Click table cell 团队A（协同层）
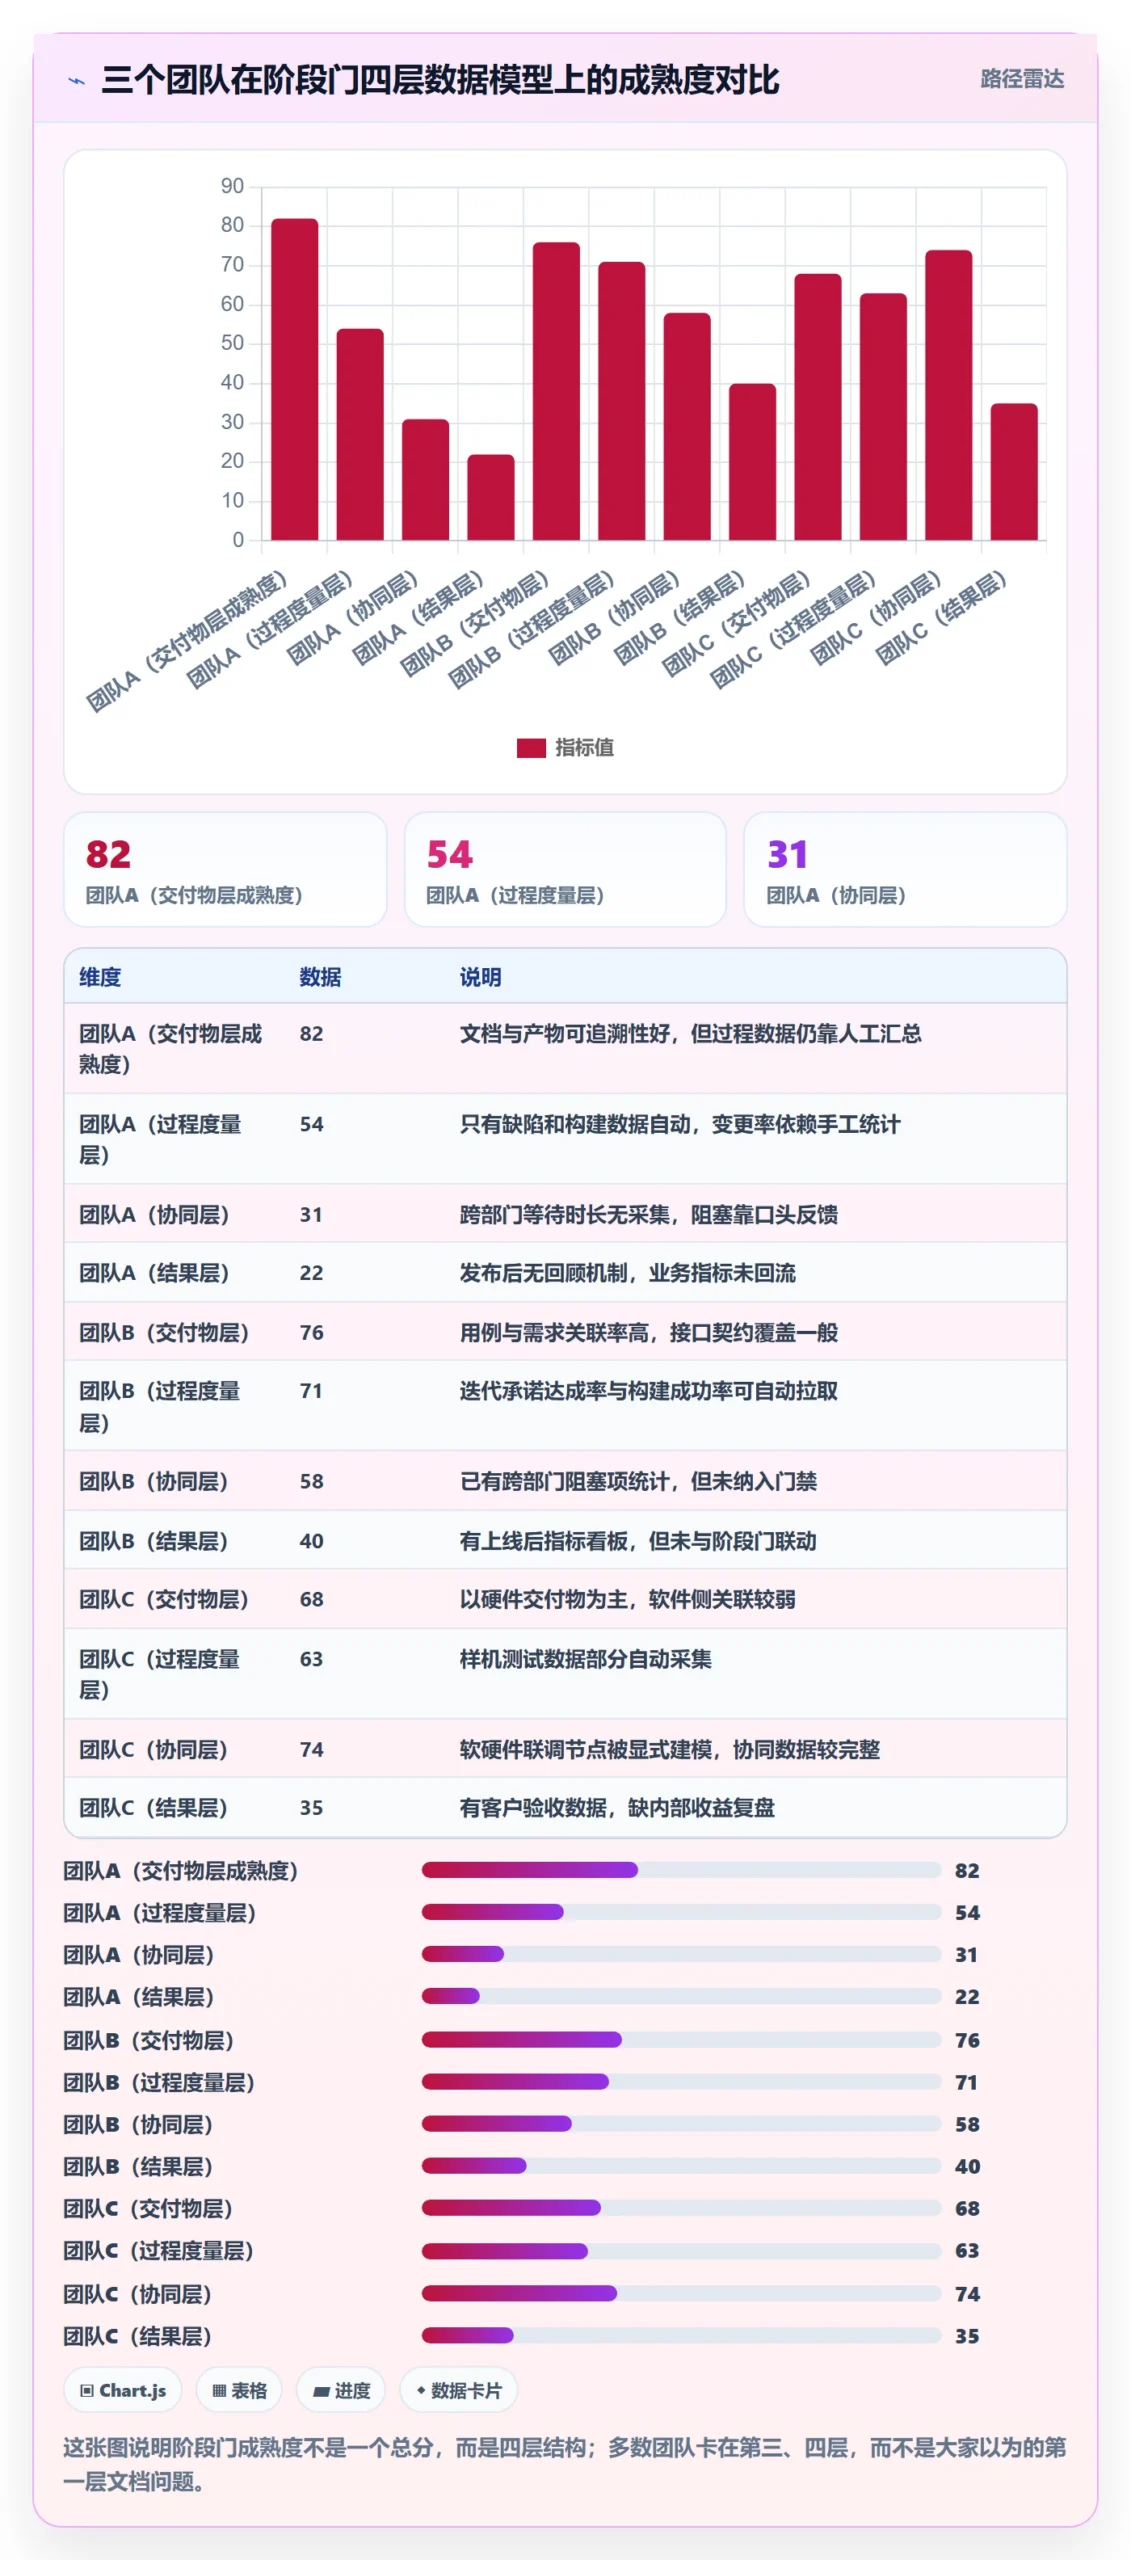The image size is (1131, 2560). (154, 1214)
